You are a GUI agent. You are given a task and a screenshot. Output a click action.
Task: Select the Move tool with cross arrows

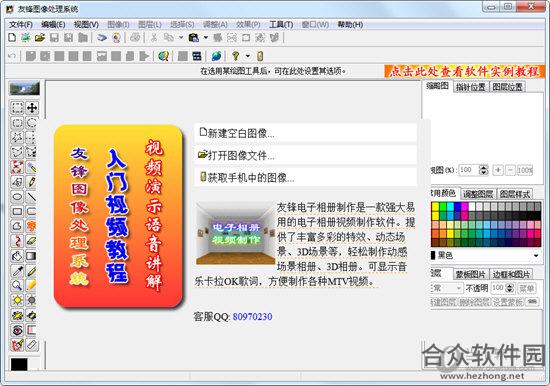tap(32, 108)
